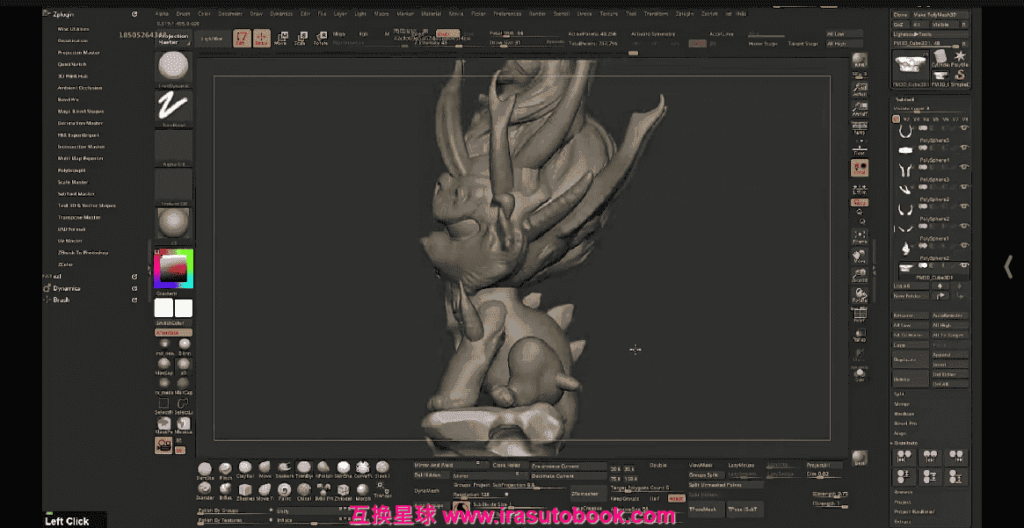The width and height of the screenshot is (1024, 528).
Task: Pick the hPolish brush in bottom shelf
Action: pyautogui.click(x=323, y=469)
